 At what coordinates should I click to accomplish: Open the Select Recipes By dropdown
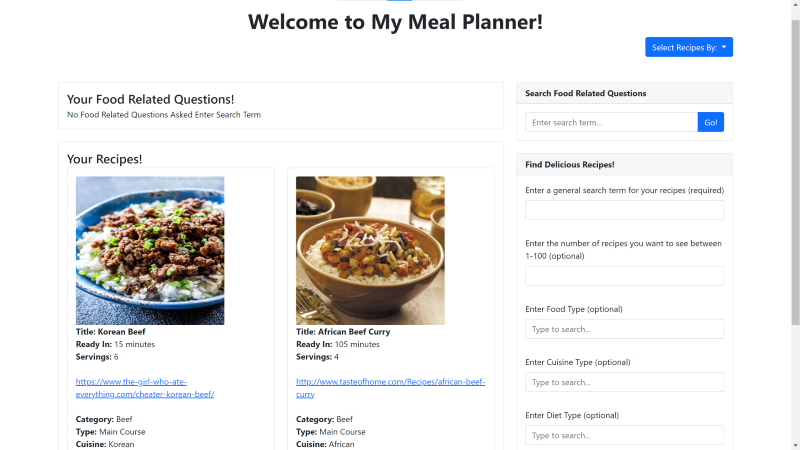689,47
